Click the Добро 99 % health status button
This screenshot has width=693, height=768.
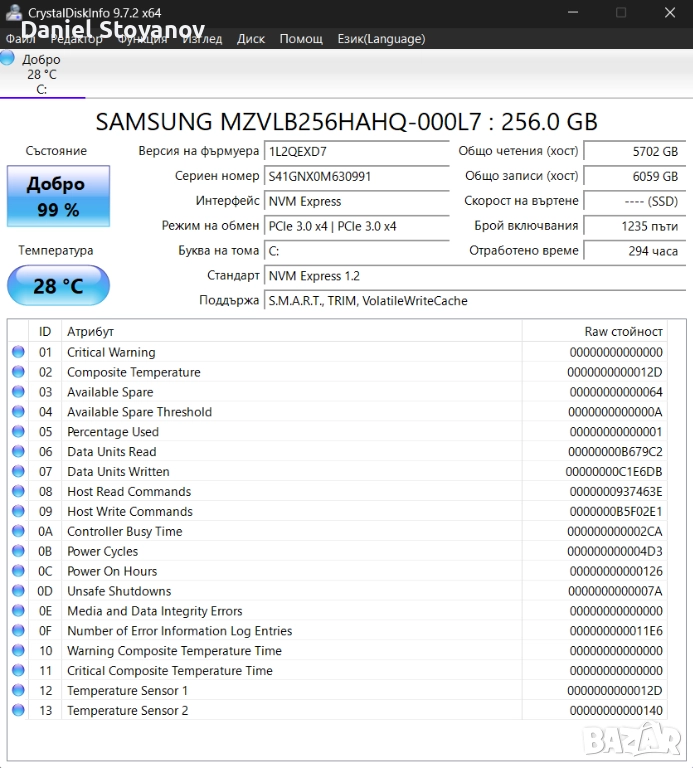pyautogui.click(x=58, y=196)
